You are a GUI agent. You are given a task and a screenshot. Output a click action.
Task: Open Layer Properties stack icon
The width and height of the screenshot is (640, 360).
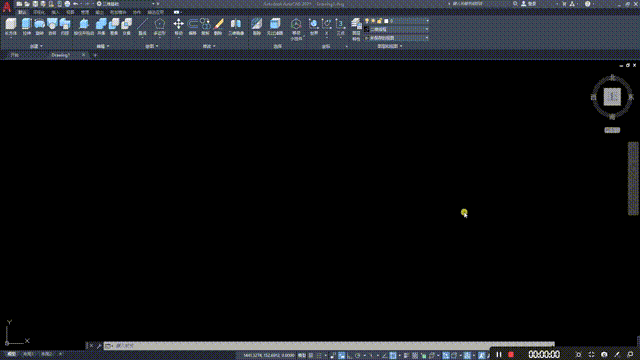(356, 29)
